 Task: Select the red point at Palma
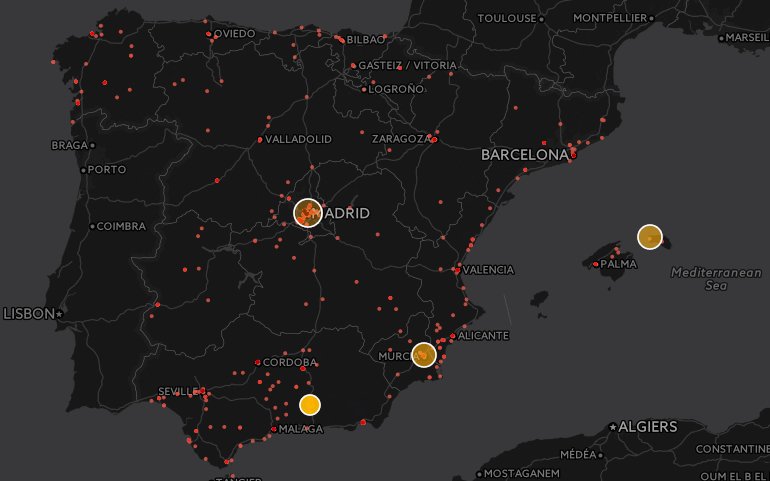coord(596,265)
